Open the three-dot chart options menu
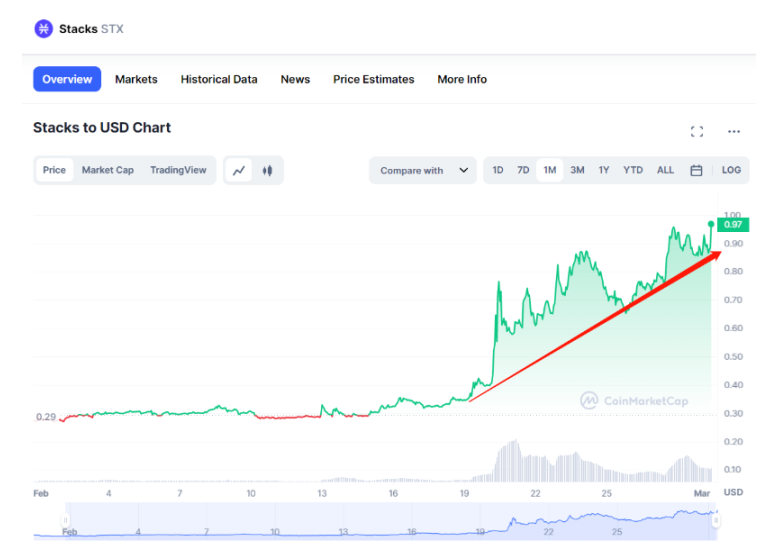This screenshot has height=557, width=769. [x=734, y=131]
